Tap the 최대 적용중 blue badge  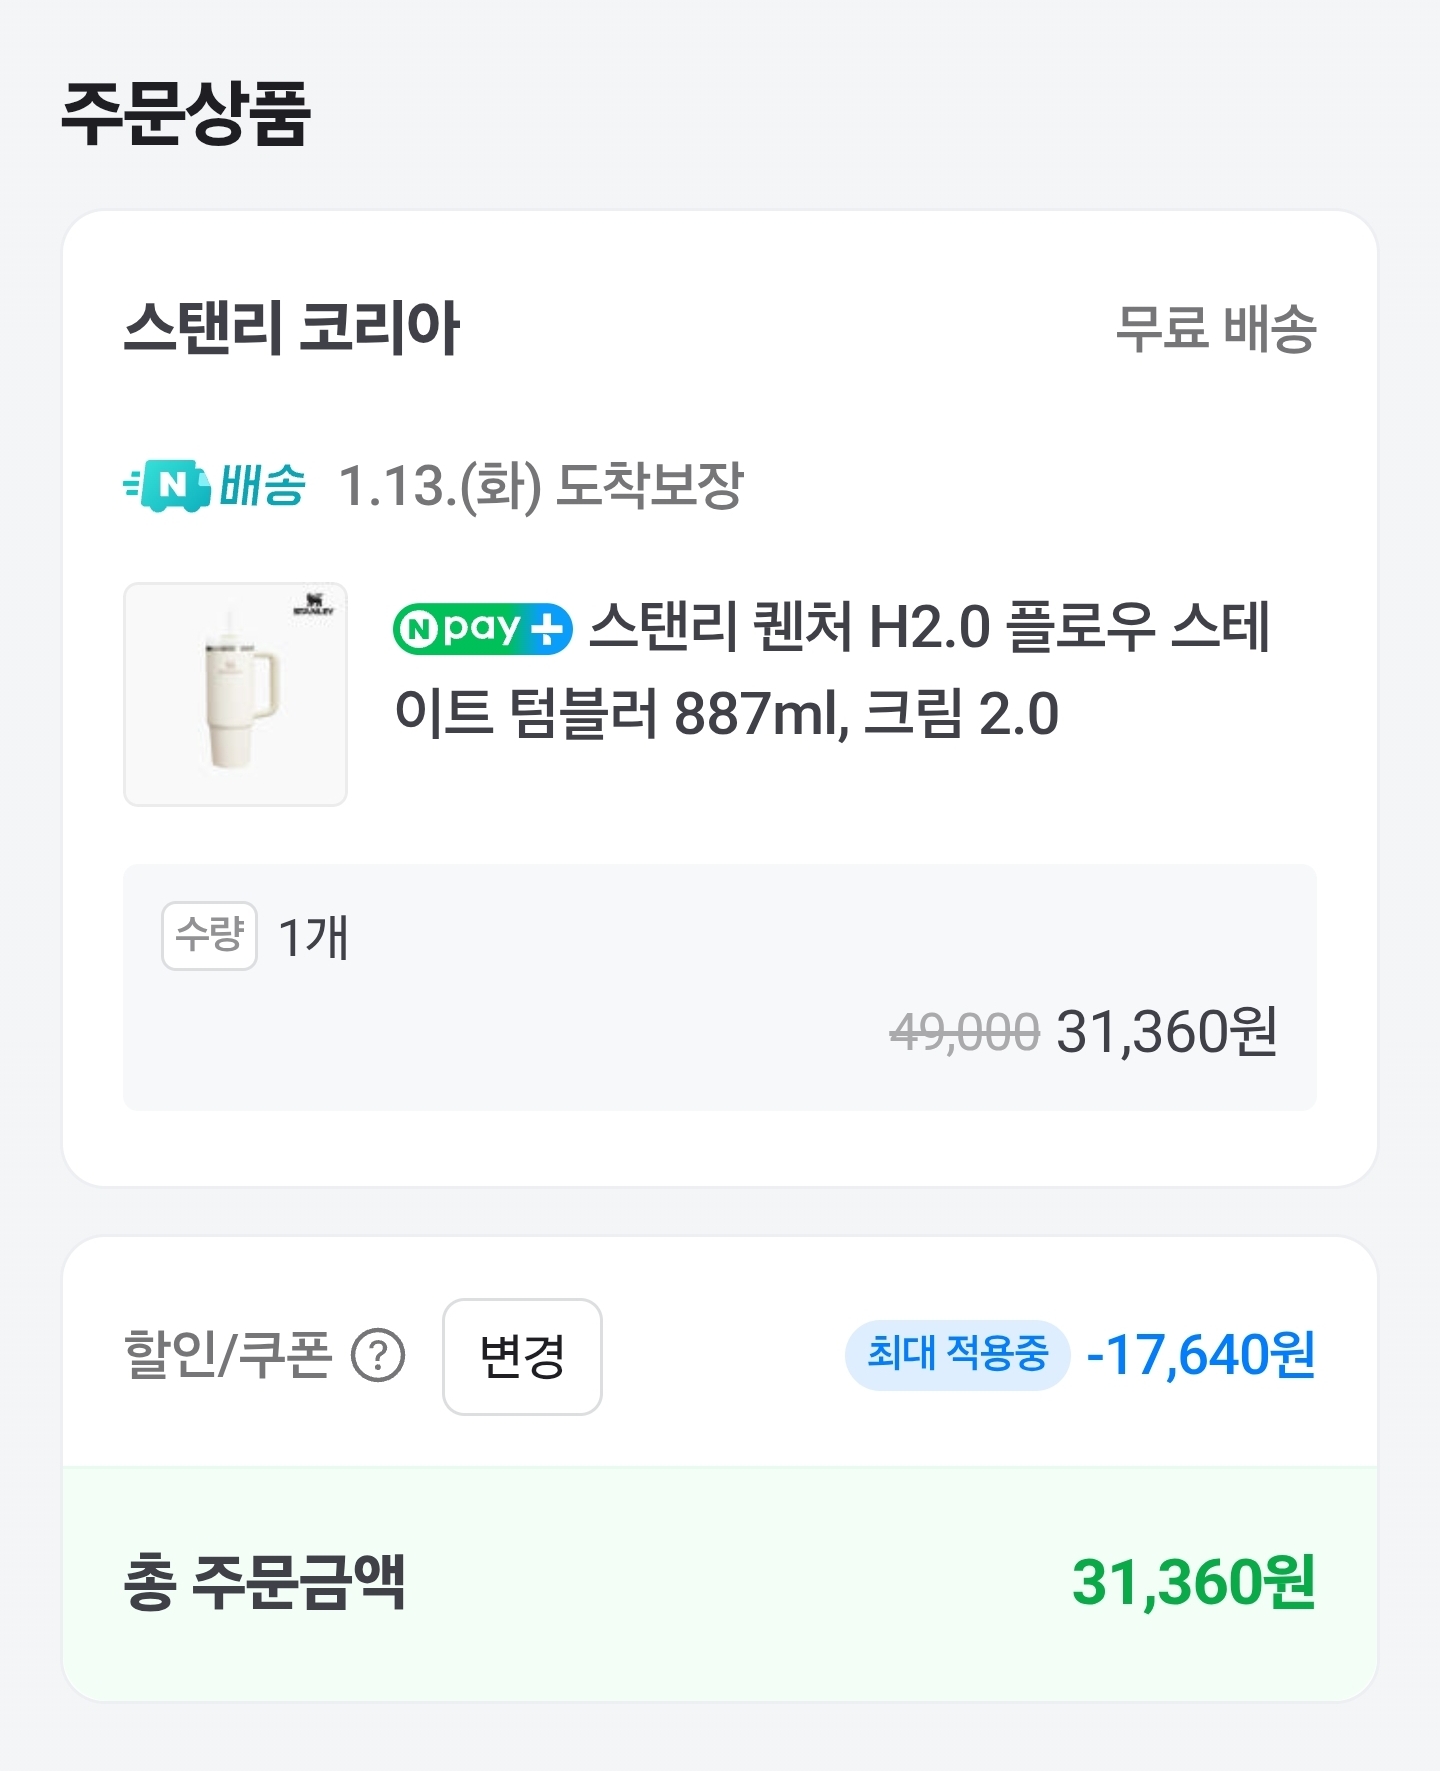tap(957, 1355)
